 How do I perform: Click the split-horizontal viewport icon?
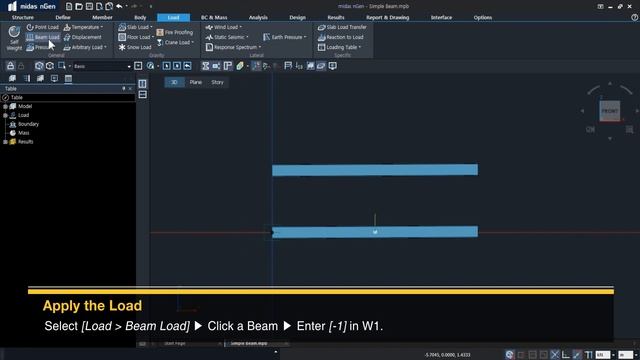142,95
